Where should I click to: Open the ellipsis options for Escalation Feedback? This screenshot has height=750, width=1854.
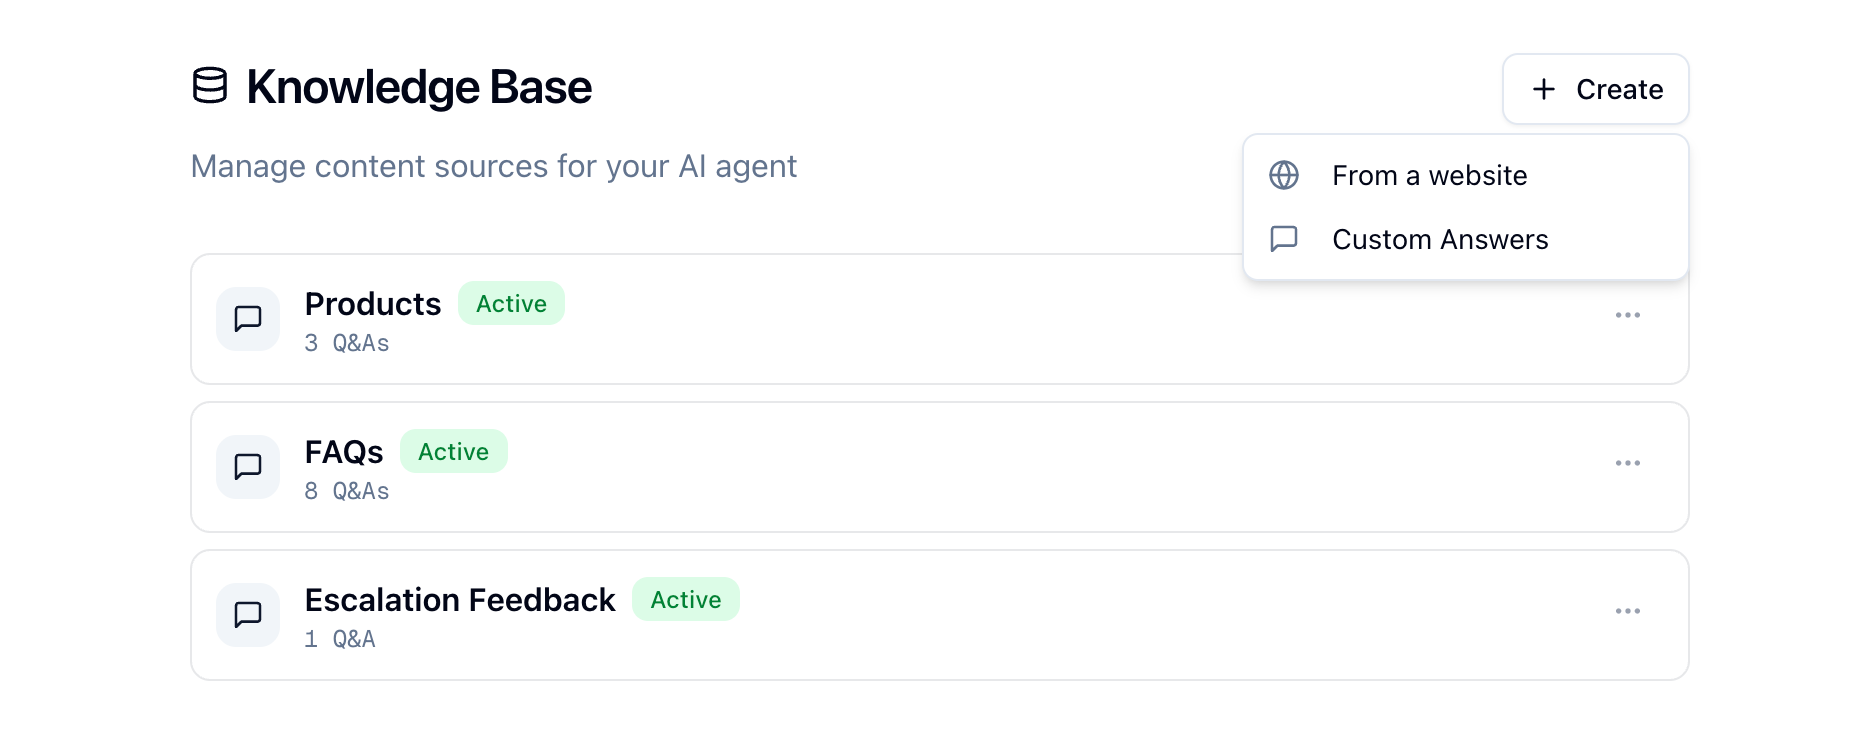click(x=1628, y=611)
